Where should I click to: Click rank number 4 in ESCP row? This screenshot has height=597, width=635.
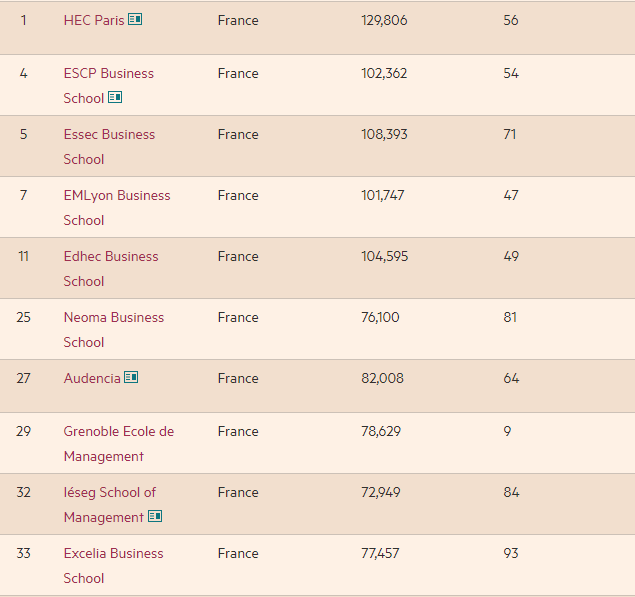(23, 73)
